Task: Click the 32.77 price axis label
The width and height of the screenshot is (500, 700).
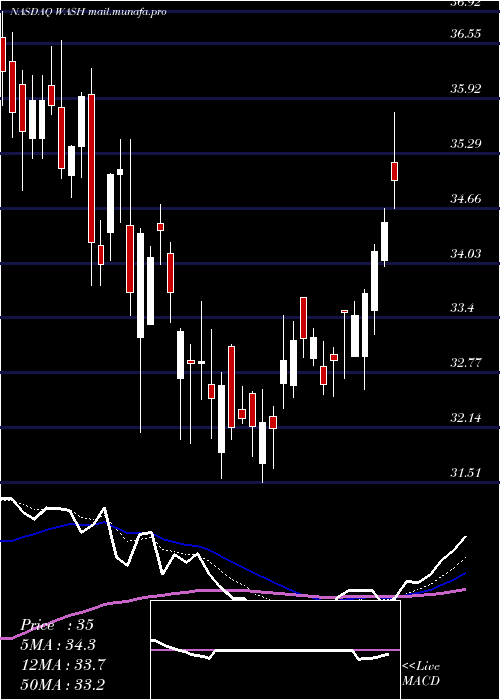Action: point(466,362)
